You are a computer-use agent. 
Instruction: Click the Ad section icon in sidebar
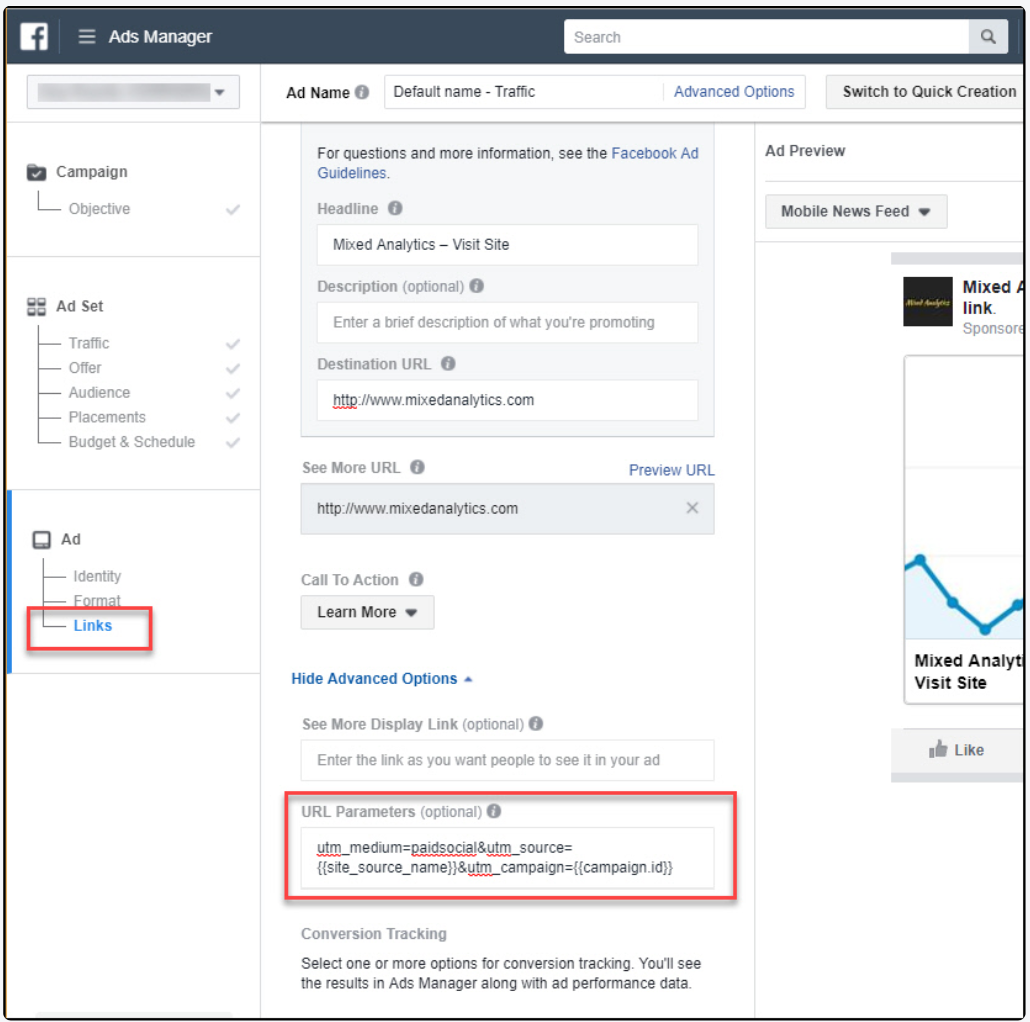pyautogui.click(x=41, y=540)
